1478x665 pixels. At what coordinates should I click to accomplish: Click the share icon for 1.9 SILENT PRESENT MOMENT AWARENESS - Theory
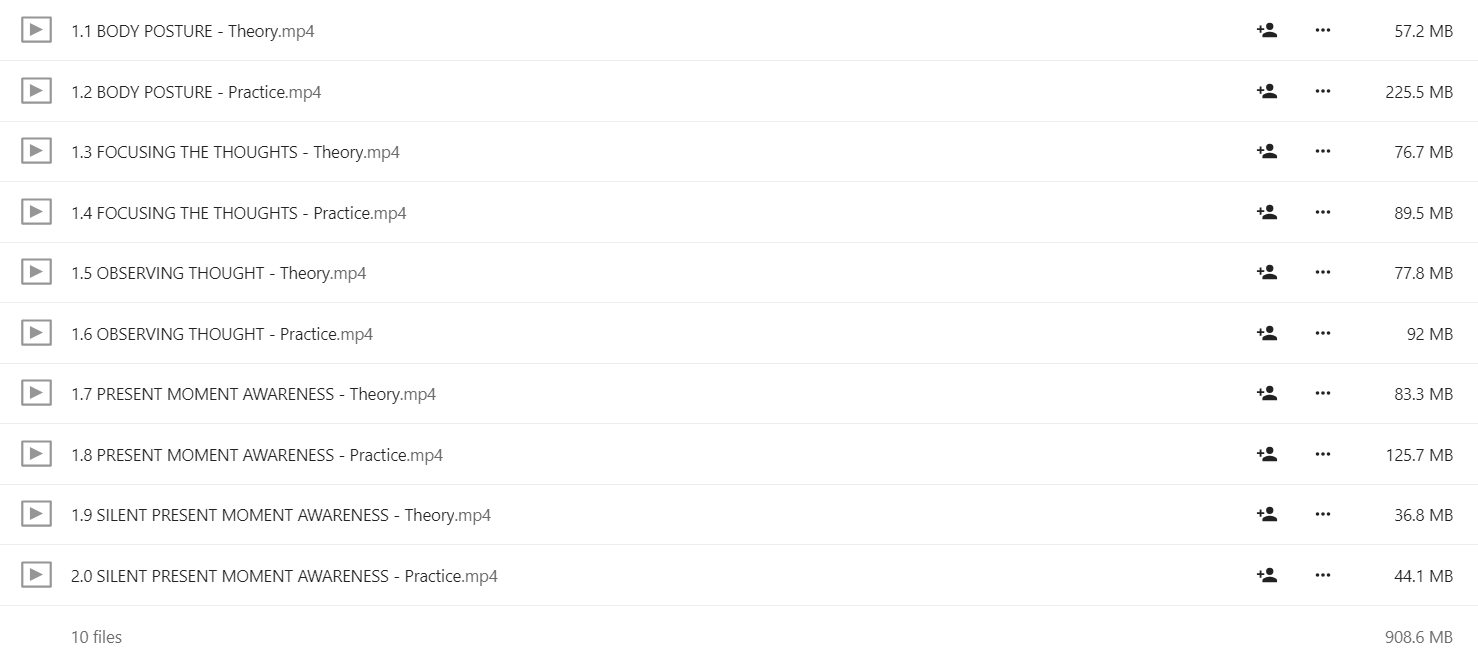[1266, 514]
